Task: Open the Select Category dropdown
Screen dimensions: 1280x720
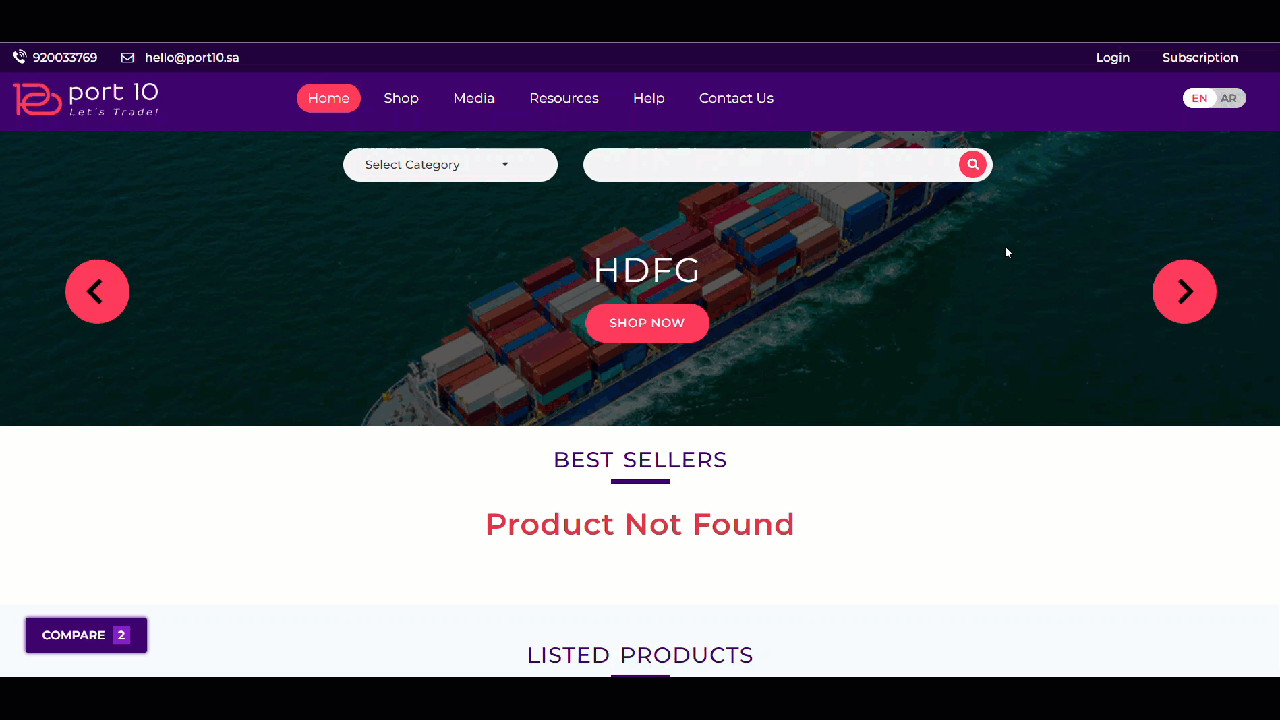Action: [x=450, y=165]
